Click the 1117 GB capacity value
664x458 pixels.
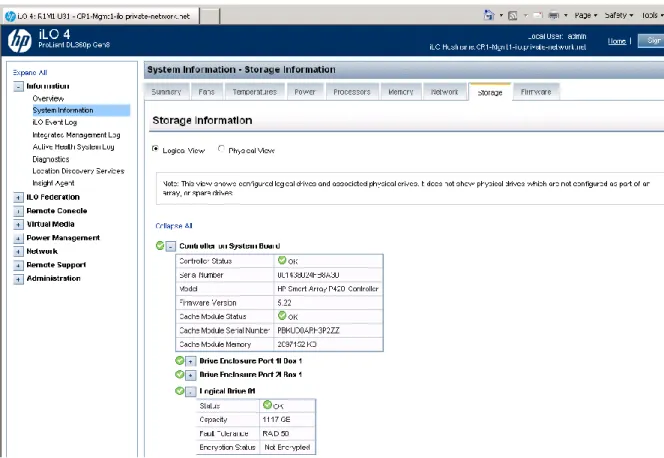click(x=276, y=419)
